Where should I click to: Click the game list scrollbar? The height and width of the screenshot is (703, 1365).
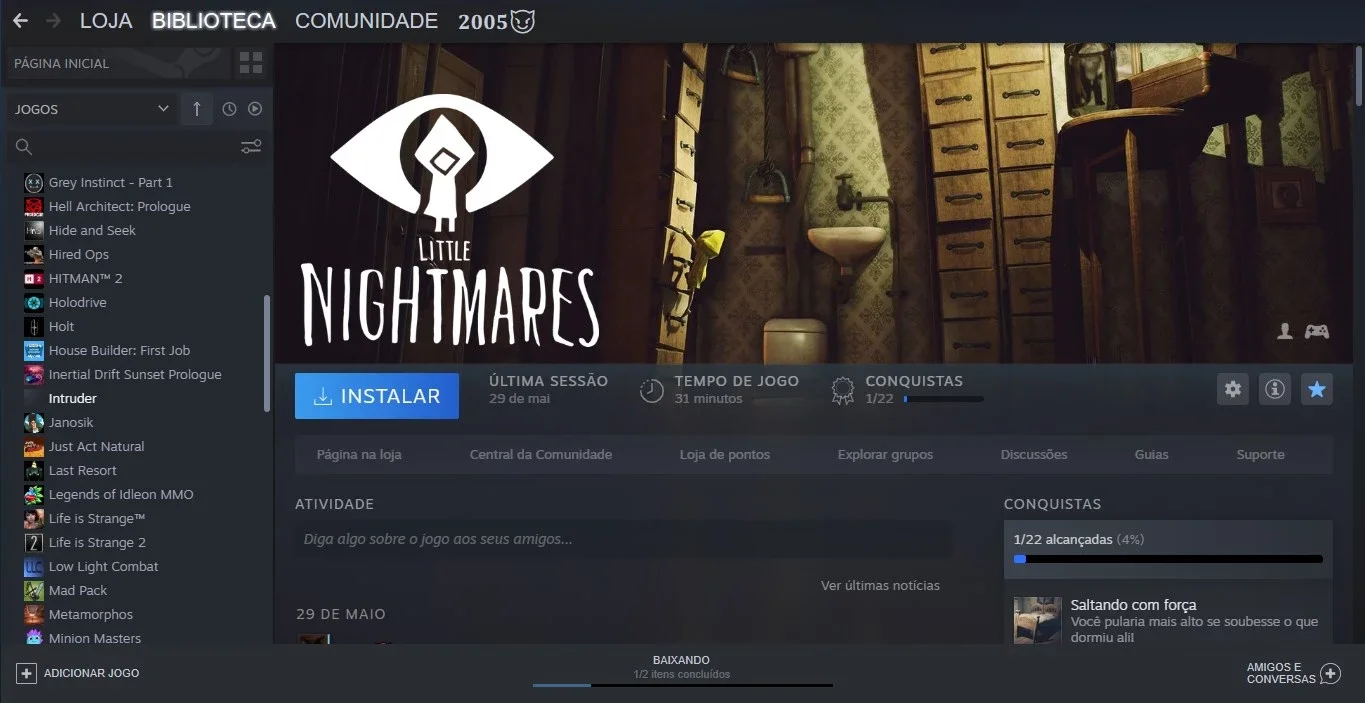(x=266, y=353)
